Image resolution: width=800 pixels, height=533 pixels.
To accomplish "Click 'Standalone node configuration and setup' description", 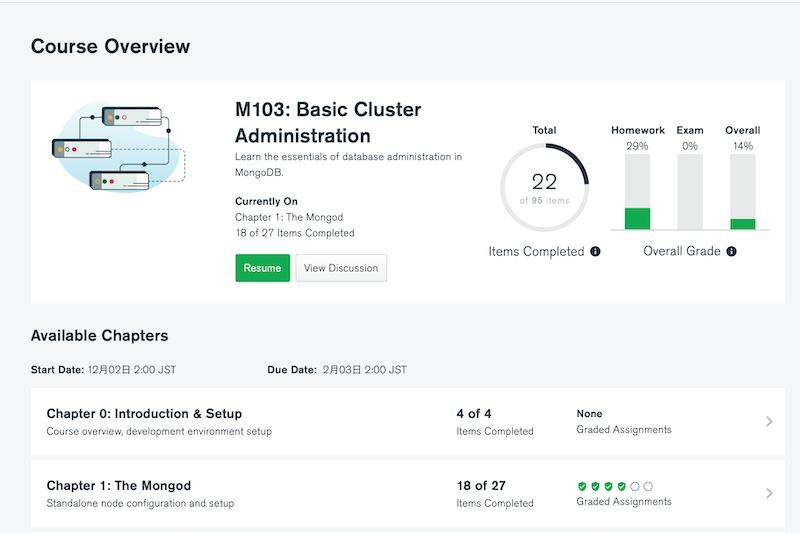I will 140,503.
